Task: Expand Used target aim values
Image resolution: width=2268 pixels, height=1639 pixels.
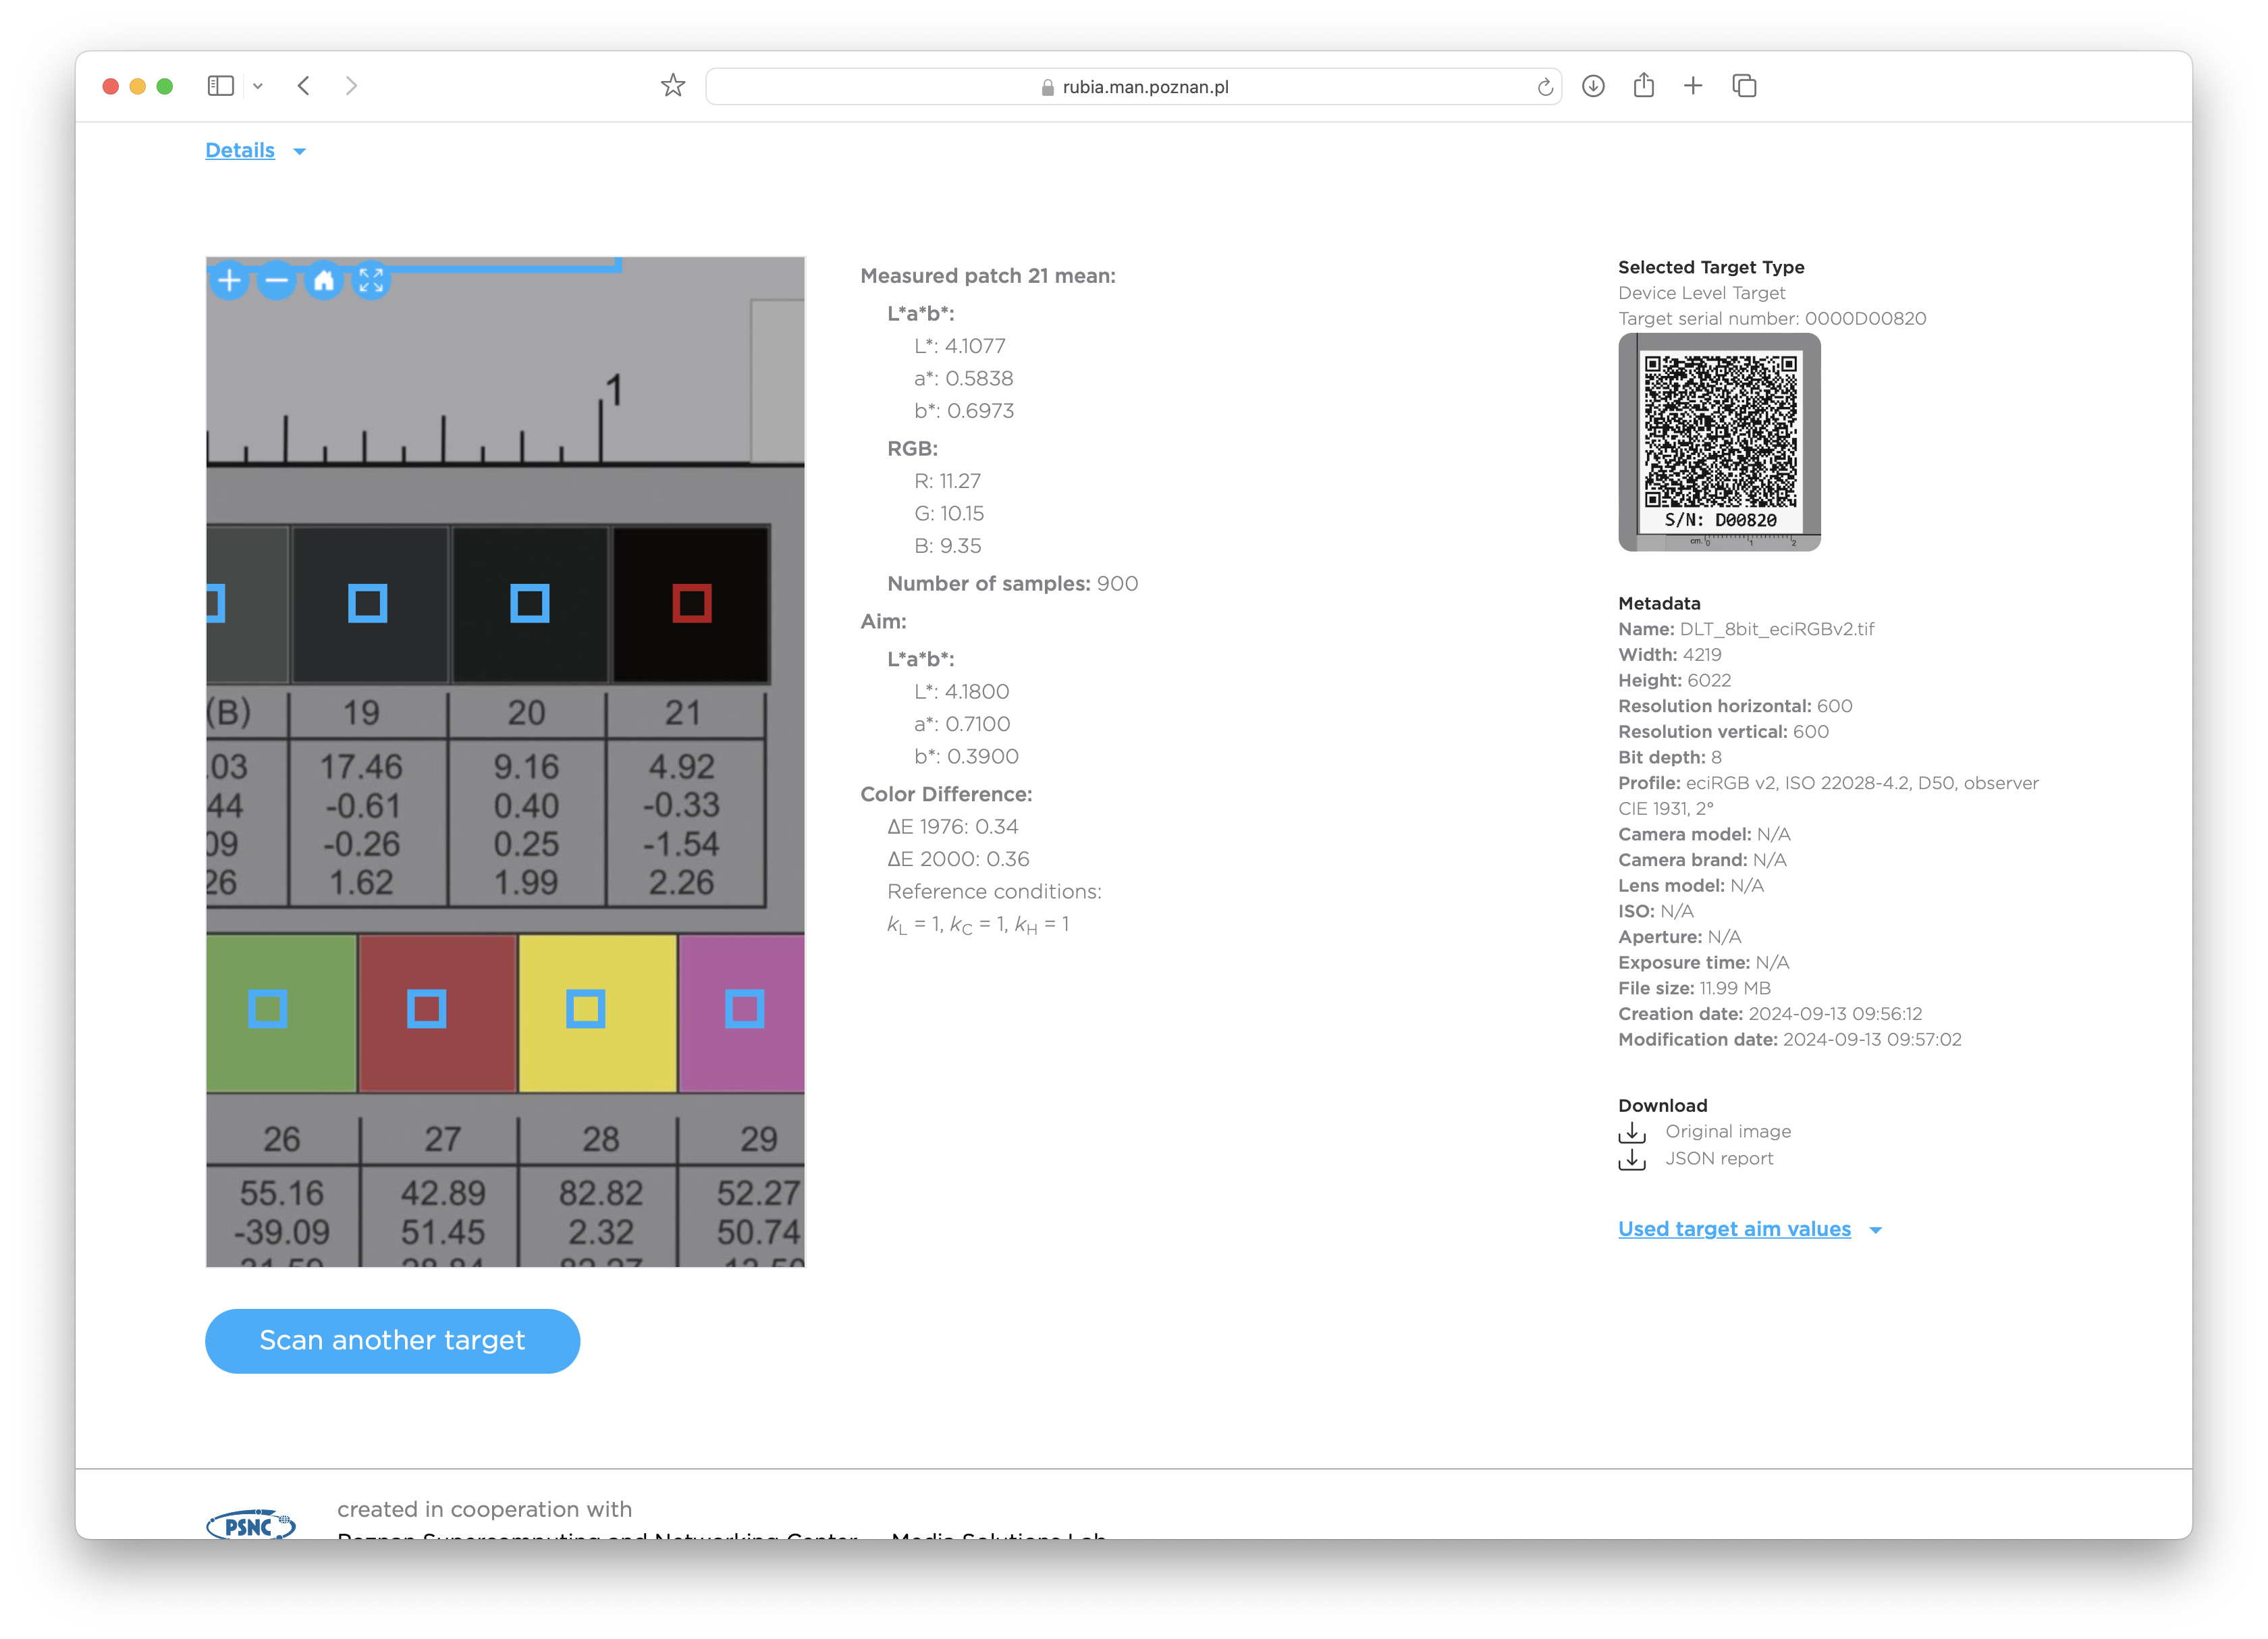Action: 1734,1229
